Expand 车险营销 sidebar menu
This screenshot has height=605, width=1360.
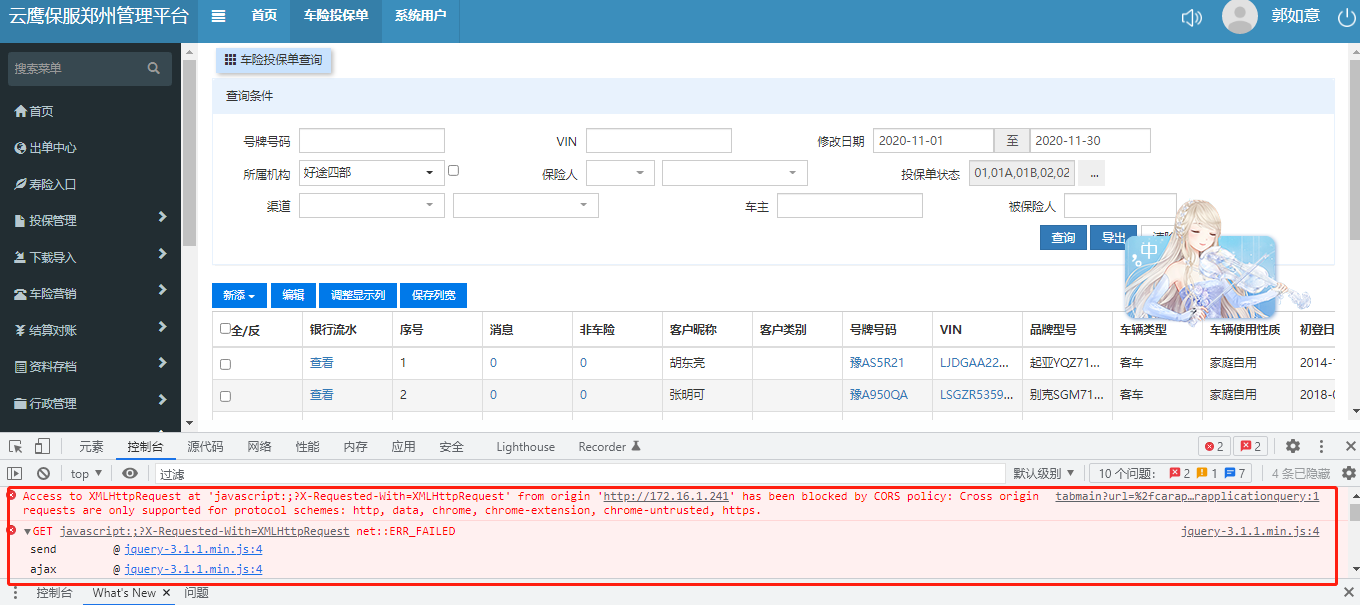pos(90,294)
